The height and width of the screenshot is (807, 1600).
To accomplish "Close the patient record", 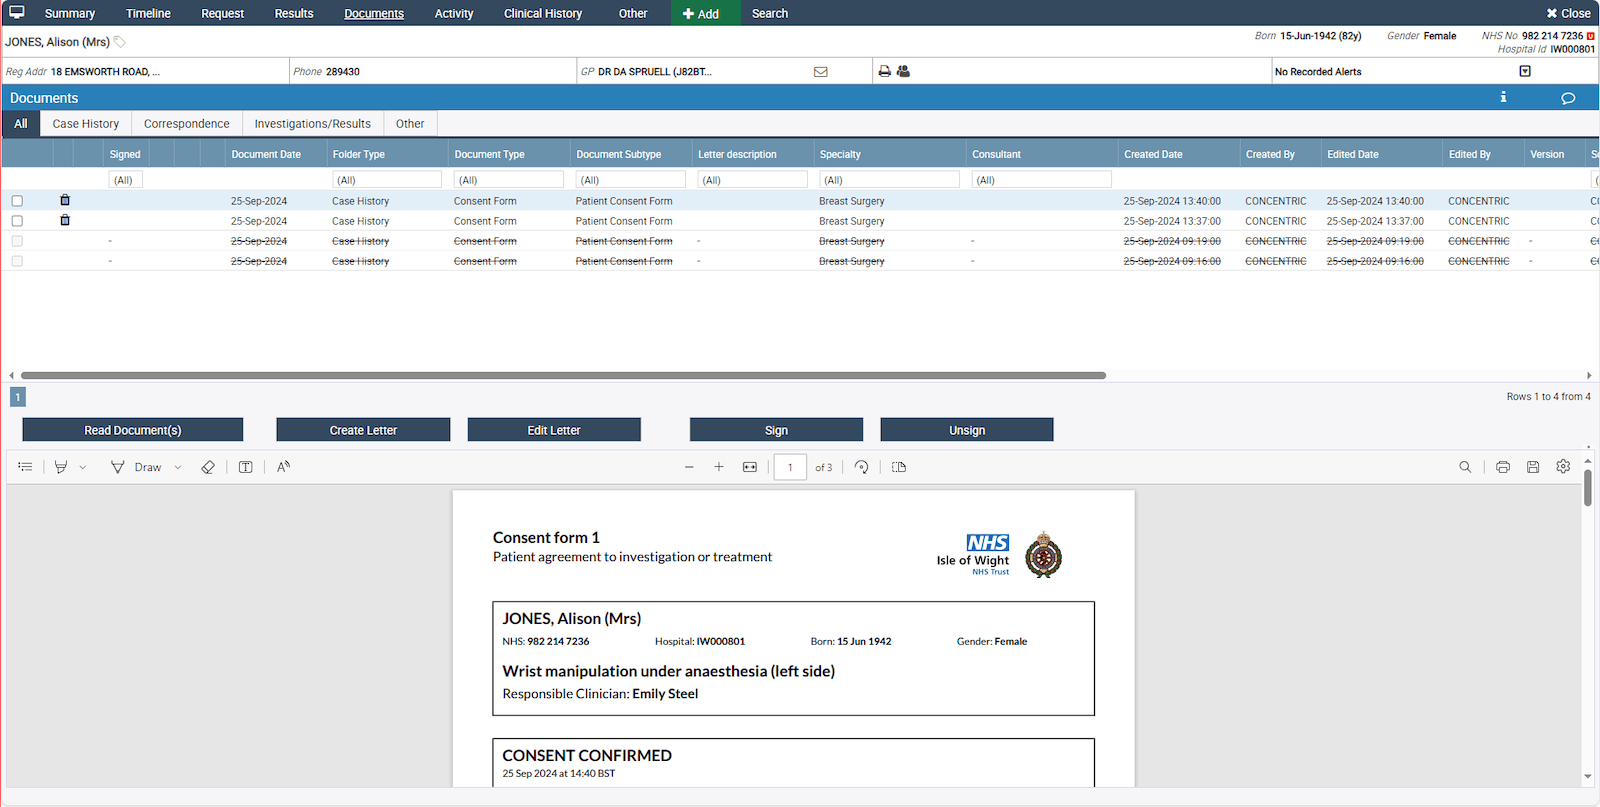I will click(x=1568, y=13).
